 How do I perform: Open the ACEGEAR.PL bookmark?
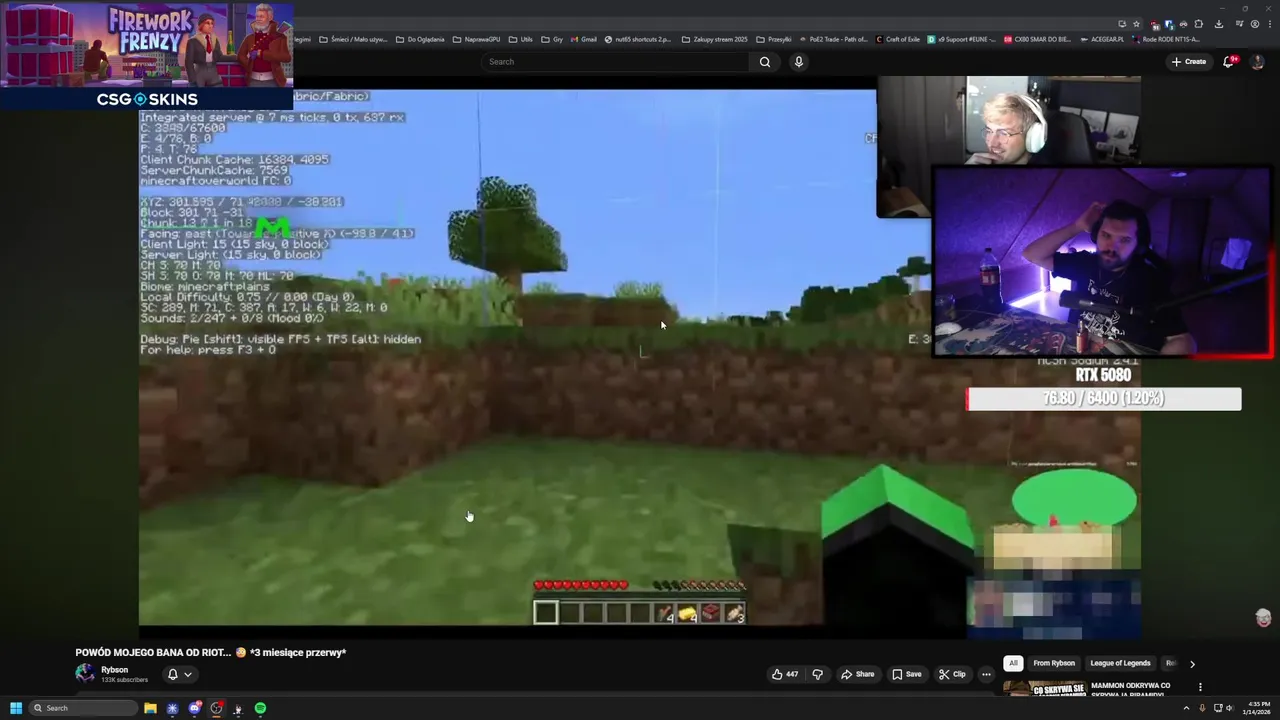click(x=1101, y=39)
